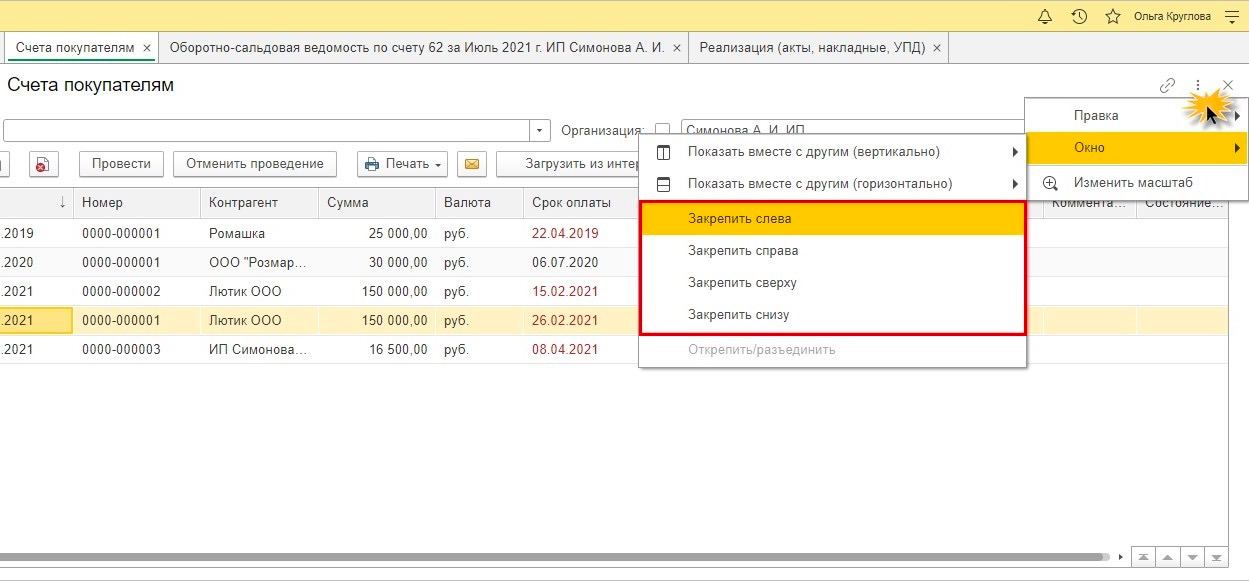1249x581 pixels.
Task: Open the notifications bell icon
Action: click(1045, 16)
